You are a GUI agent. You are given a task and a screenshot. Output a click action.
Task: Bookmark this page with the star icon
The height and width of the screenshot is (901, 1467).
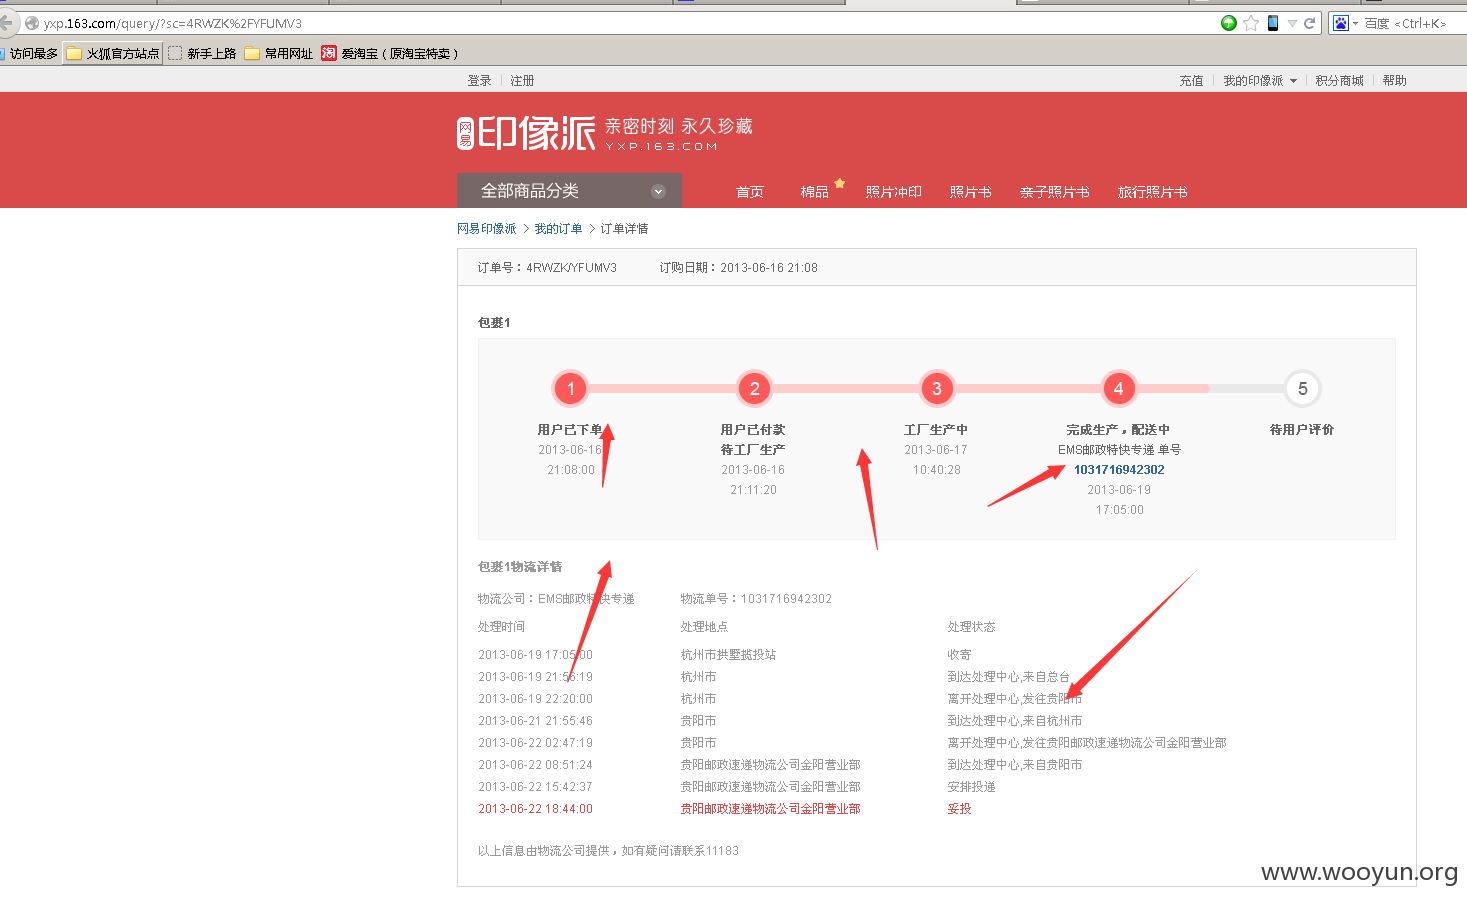point(1251,23)
